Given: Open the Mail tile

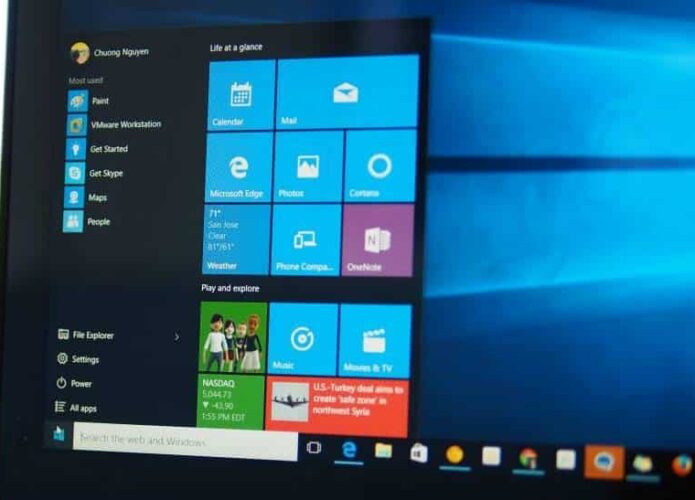Looking at the screenshot, I should pos(348,92).
